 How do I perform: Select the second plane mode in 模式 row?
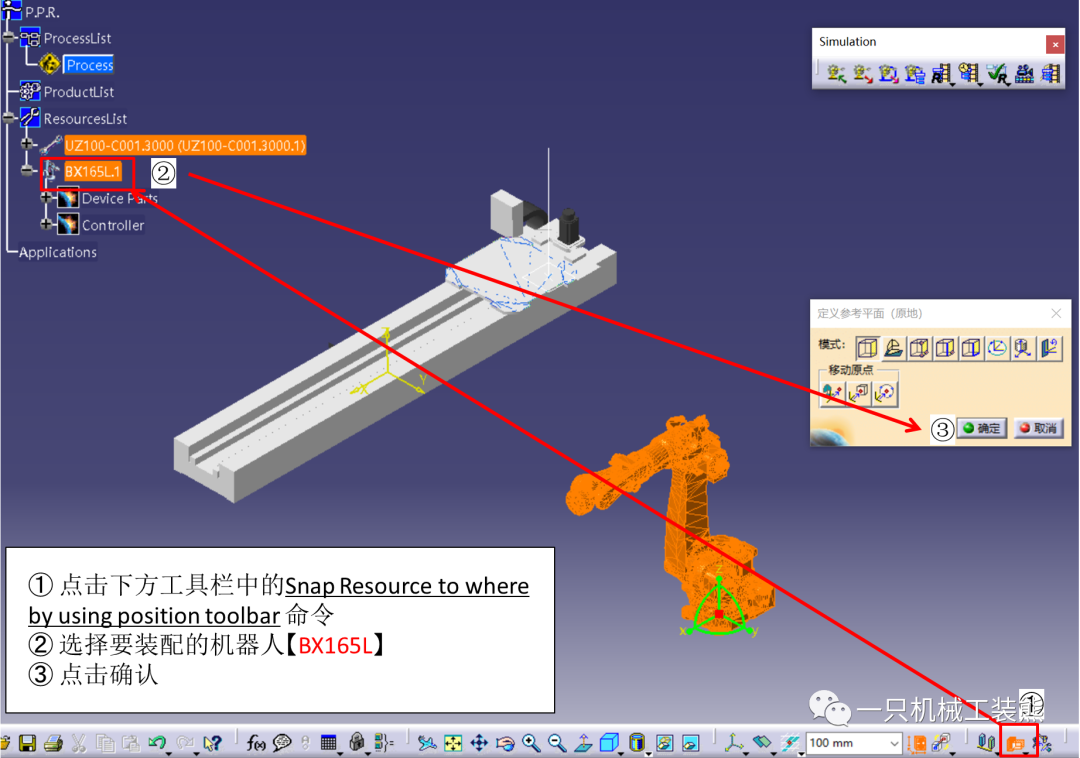pos(893,348)
